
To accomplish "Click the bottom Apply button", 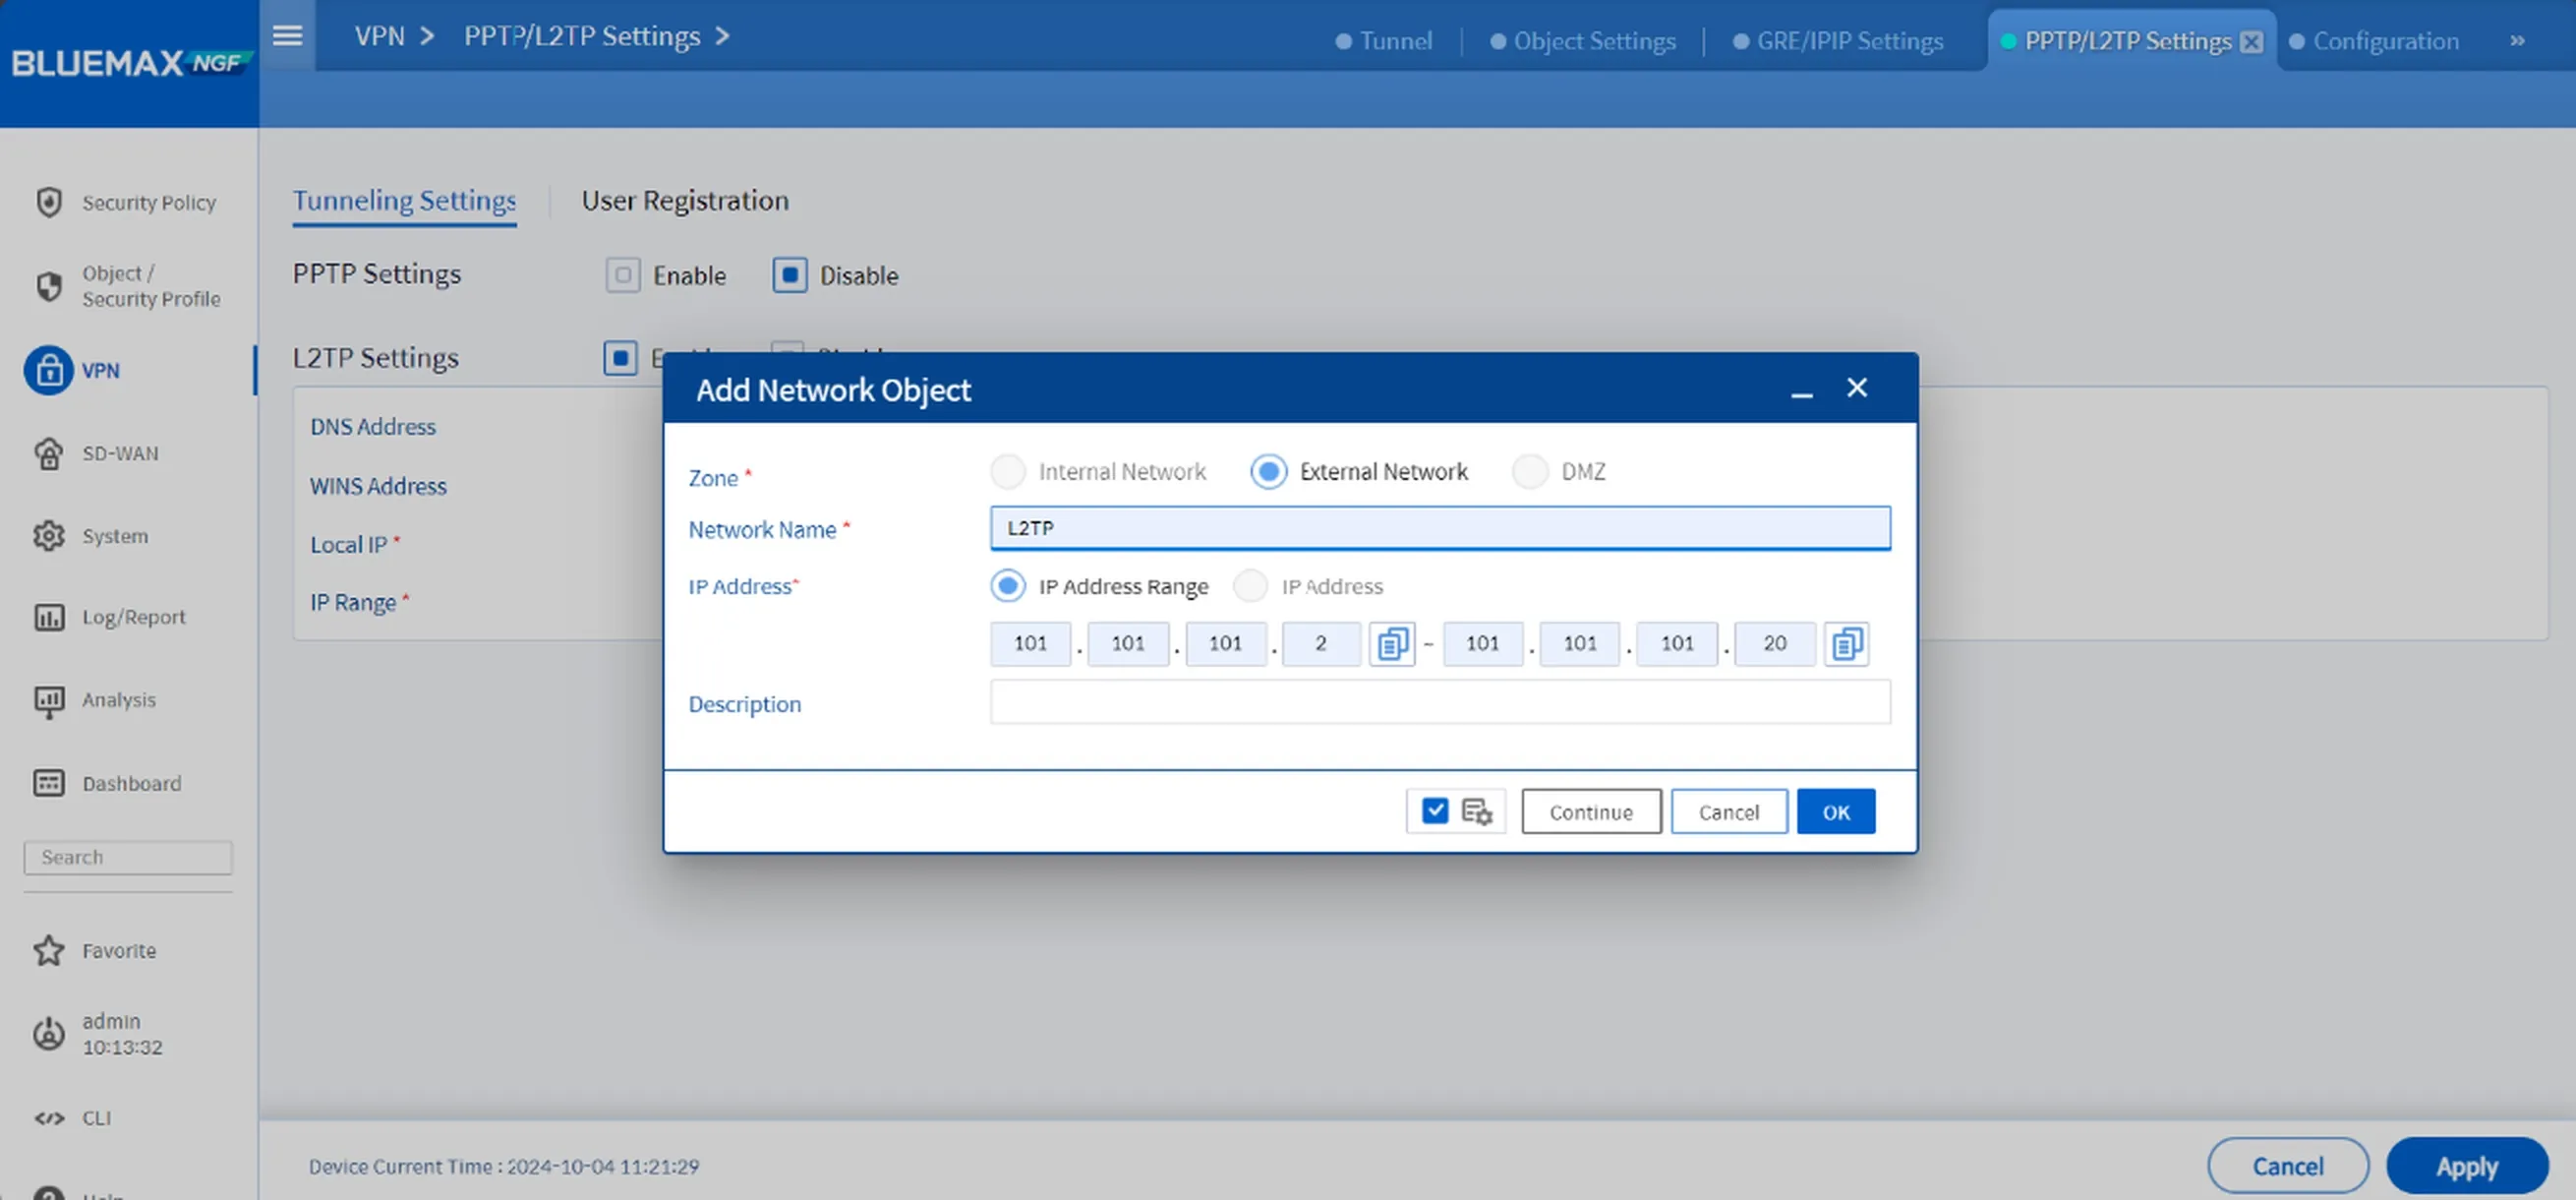I will (x=2467, y=1166).
